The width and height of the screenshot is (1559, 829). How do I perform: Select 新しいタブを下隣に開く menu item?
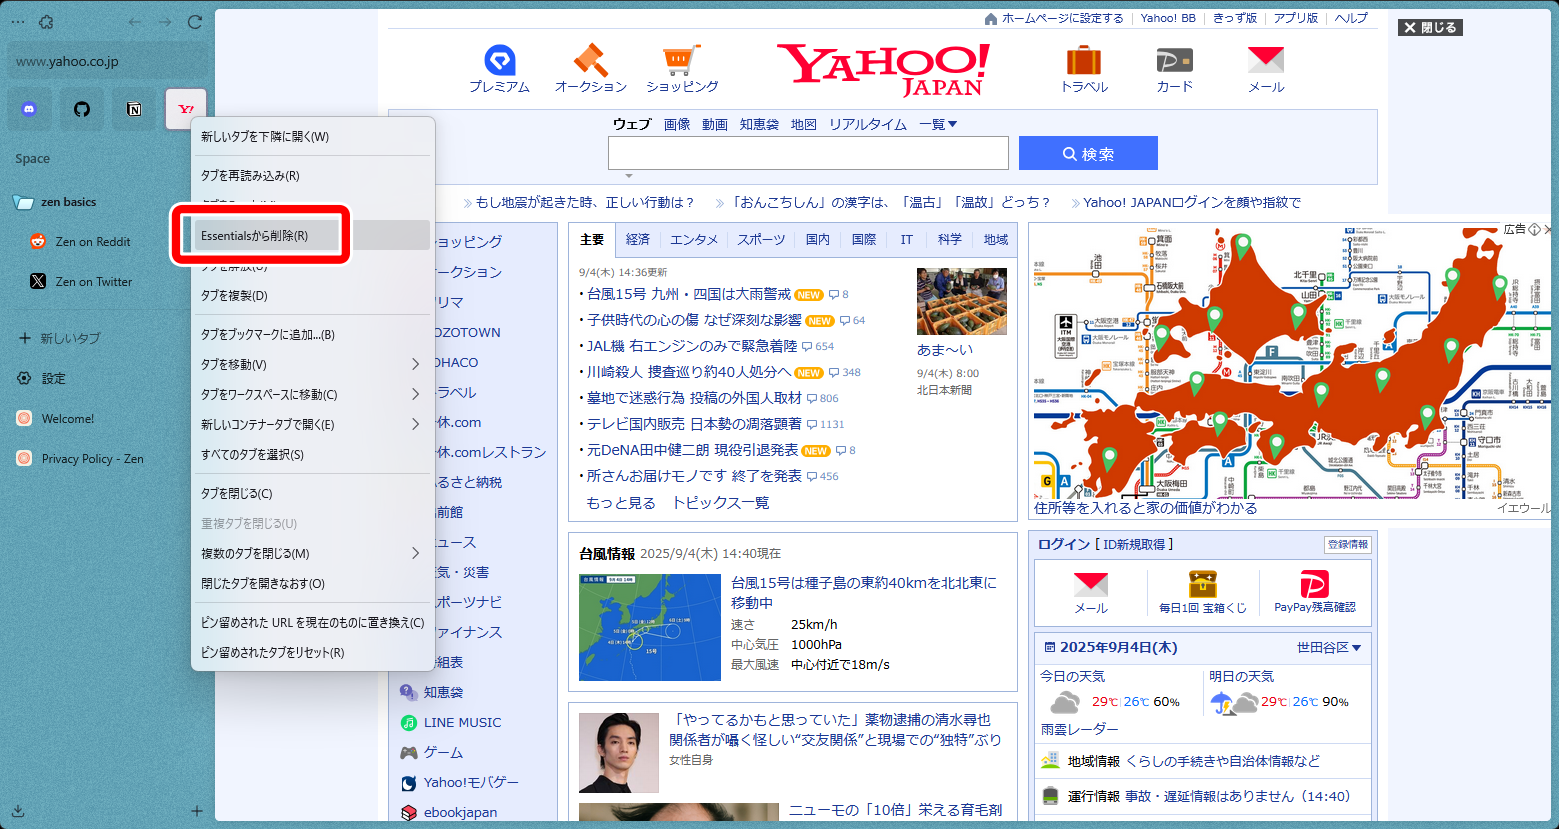tap(313, 137)
